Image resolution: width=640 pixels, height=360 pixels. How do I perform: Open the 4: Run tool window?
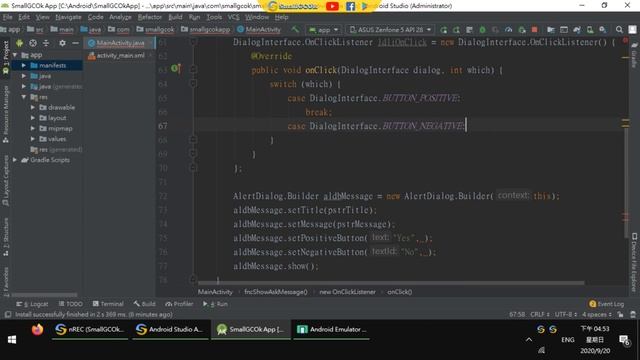tap(216, 304)
